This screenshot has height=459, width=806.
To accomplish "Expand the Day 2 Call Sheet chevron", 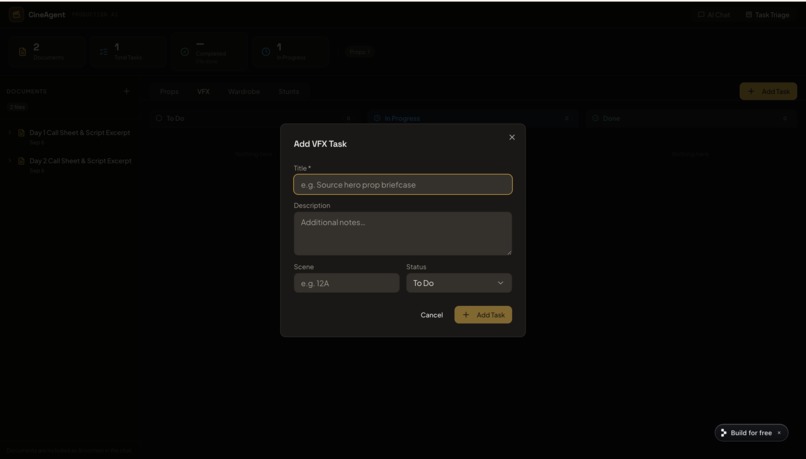I will pyautogui.click(x=10, y=161).
